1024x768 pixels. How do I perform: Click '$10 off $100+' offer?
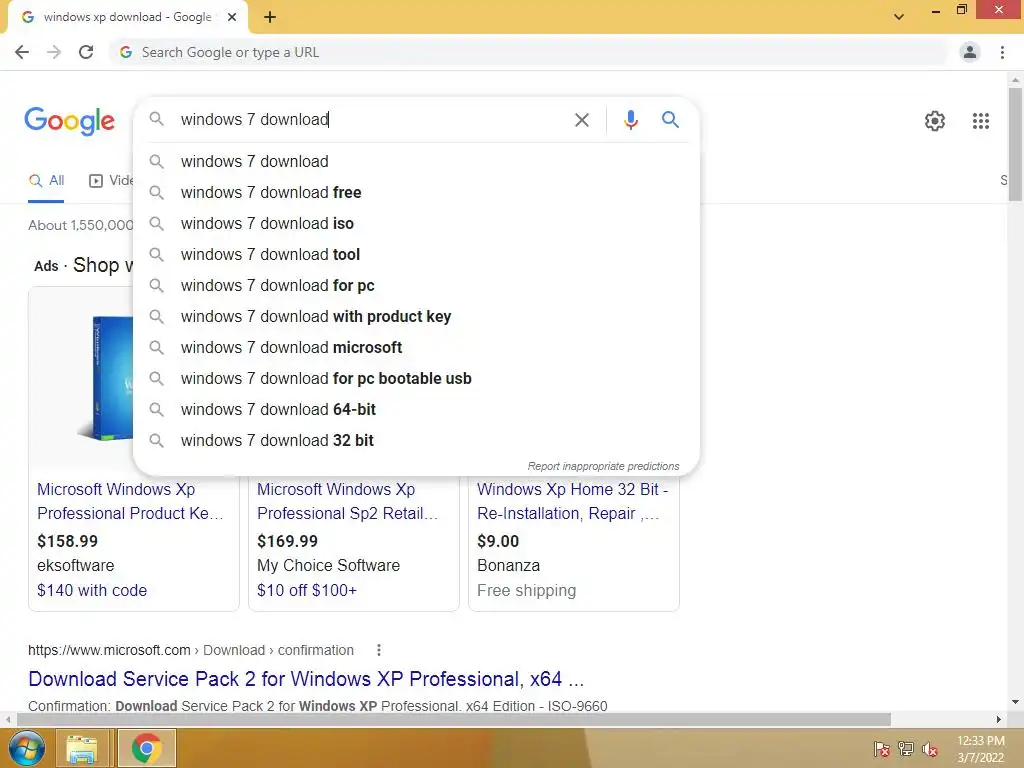point(307,590)
